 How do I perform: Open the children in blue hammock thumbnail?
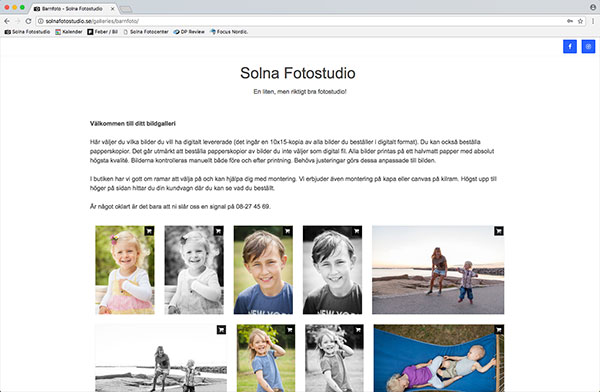(439, 358)
